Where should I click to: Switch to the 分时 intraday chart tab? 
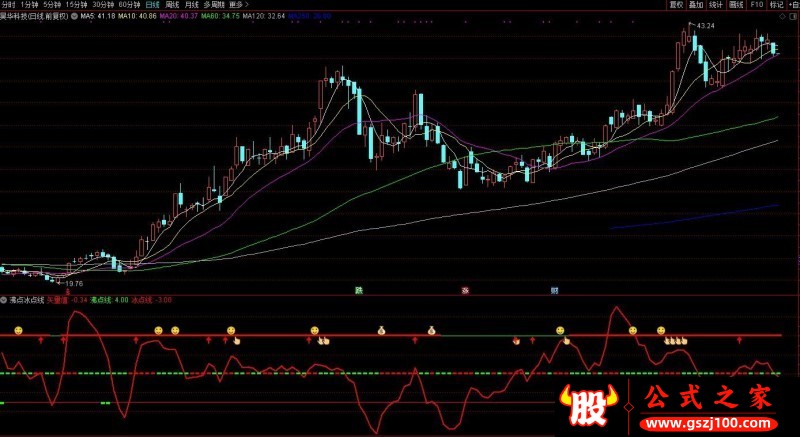[x=8, y=5]
